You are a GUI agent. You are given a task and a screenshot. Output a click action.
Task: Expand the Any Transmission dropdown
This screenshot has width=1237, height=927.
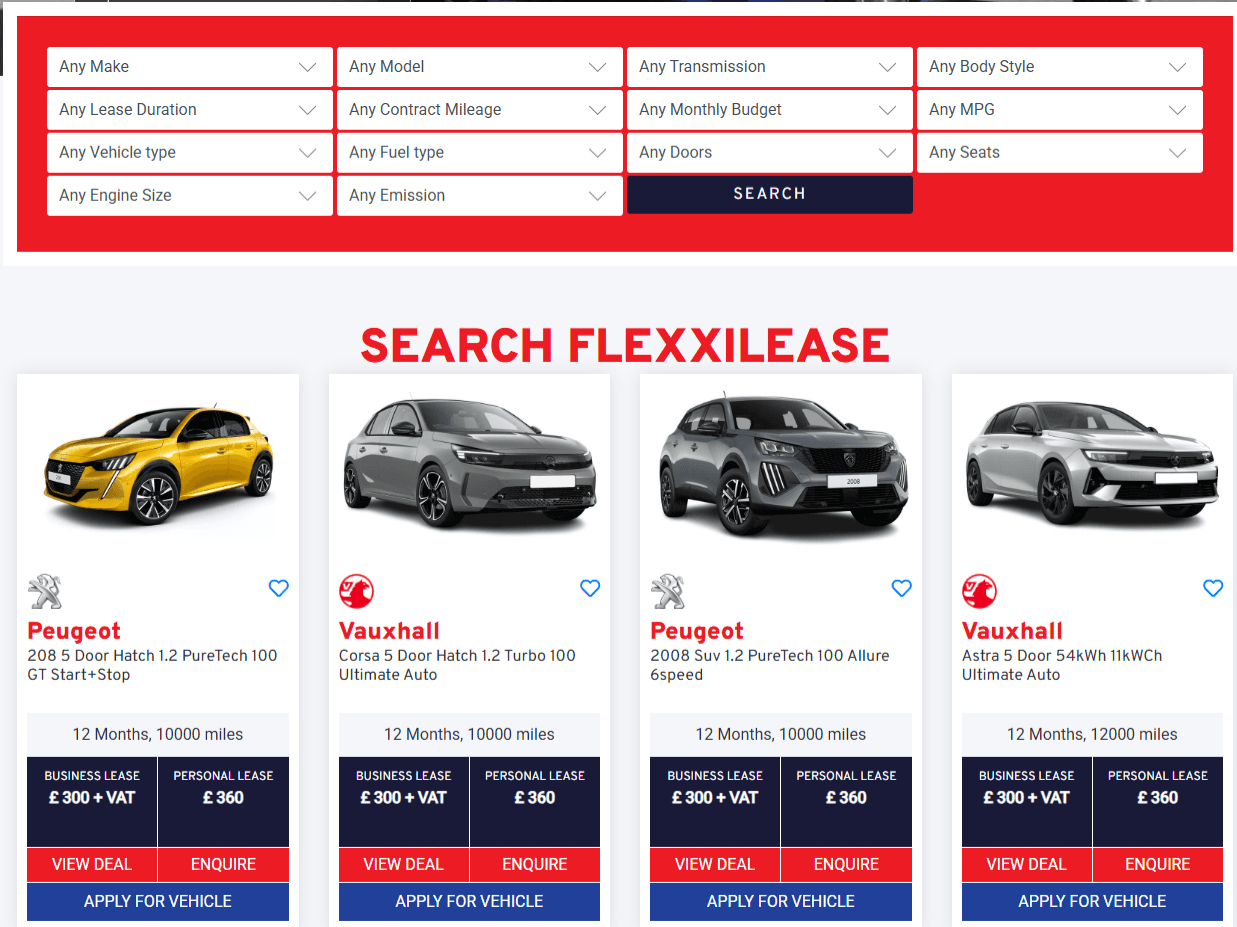click(x=769, y=67)
